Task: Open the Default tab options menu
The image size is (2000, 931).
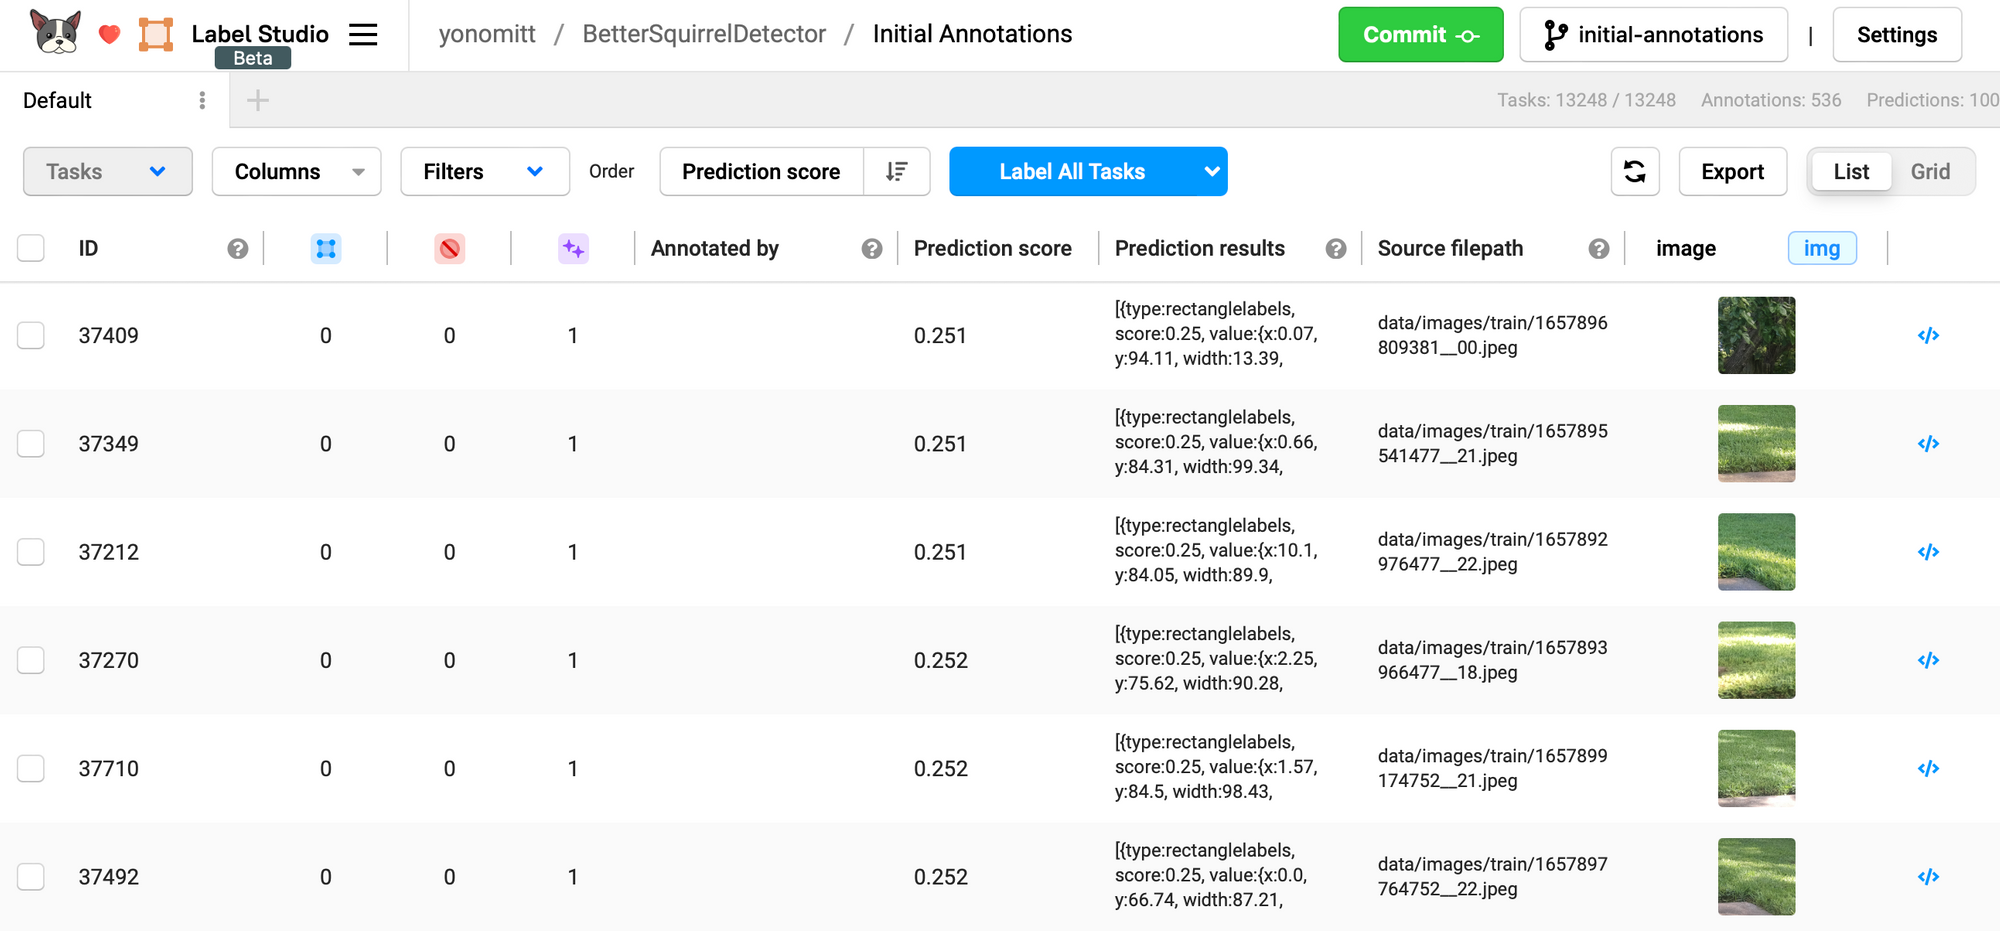Action: tap(202, 100)
